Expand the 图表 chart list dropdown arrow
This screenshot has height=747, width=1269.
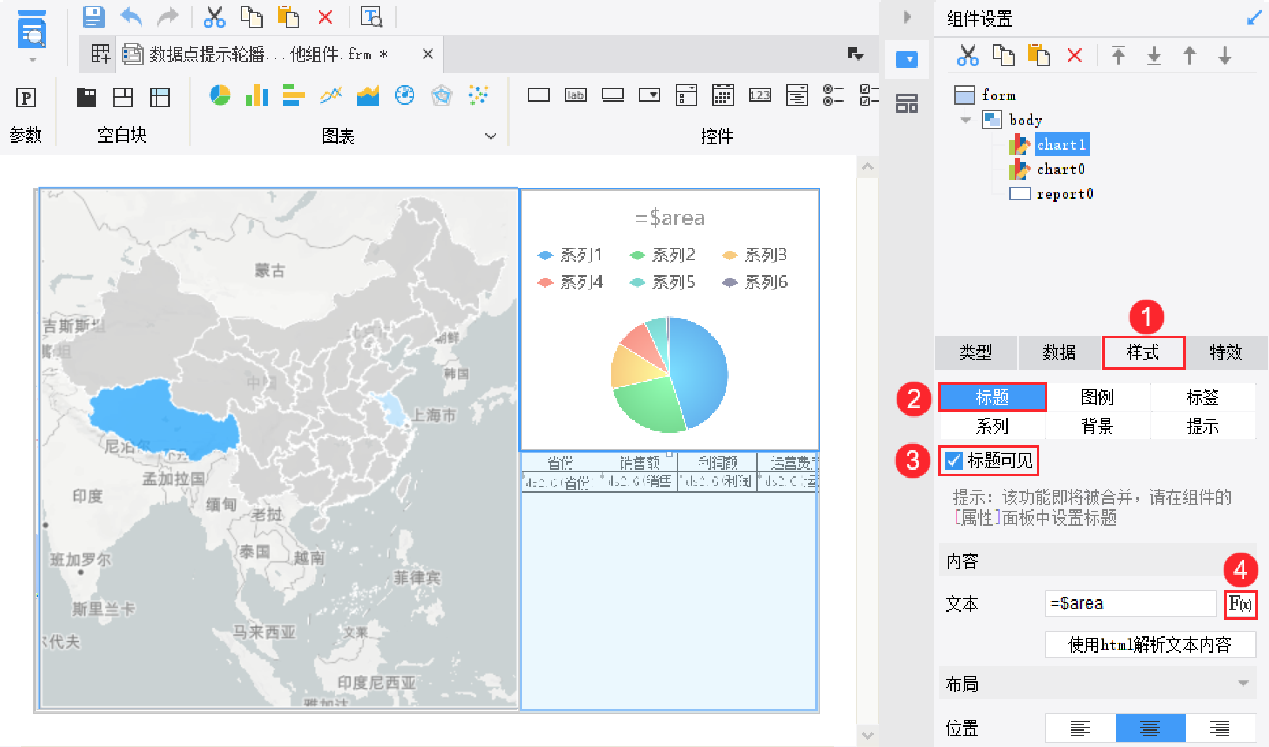[490, 136]
